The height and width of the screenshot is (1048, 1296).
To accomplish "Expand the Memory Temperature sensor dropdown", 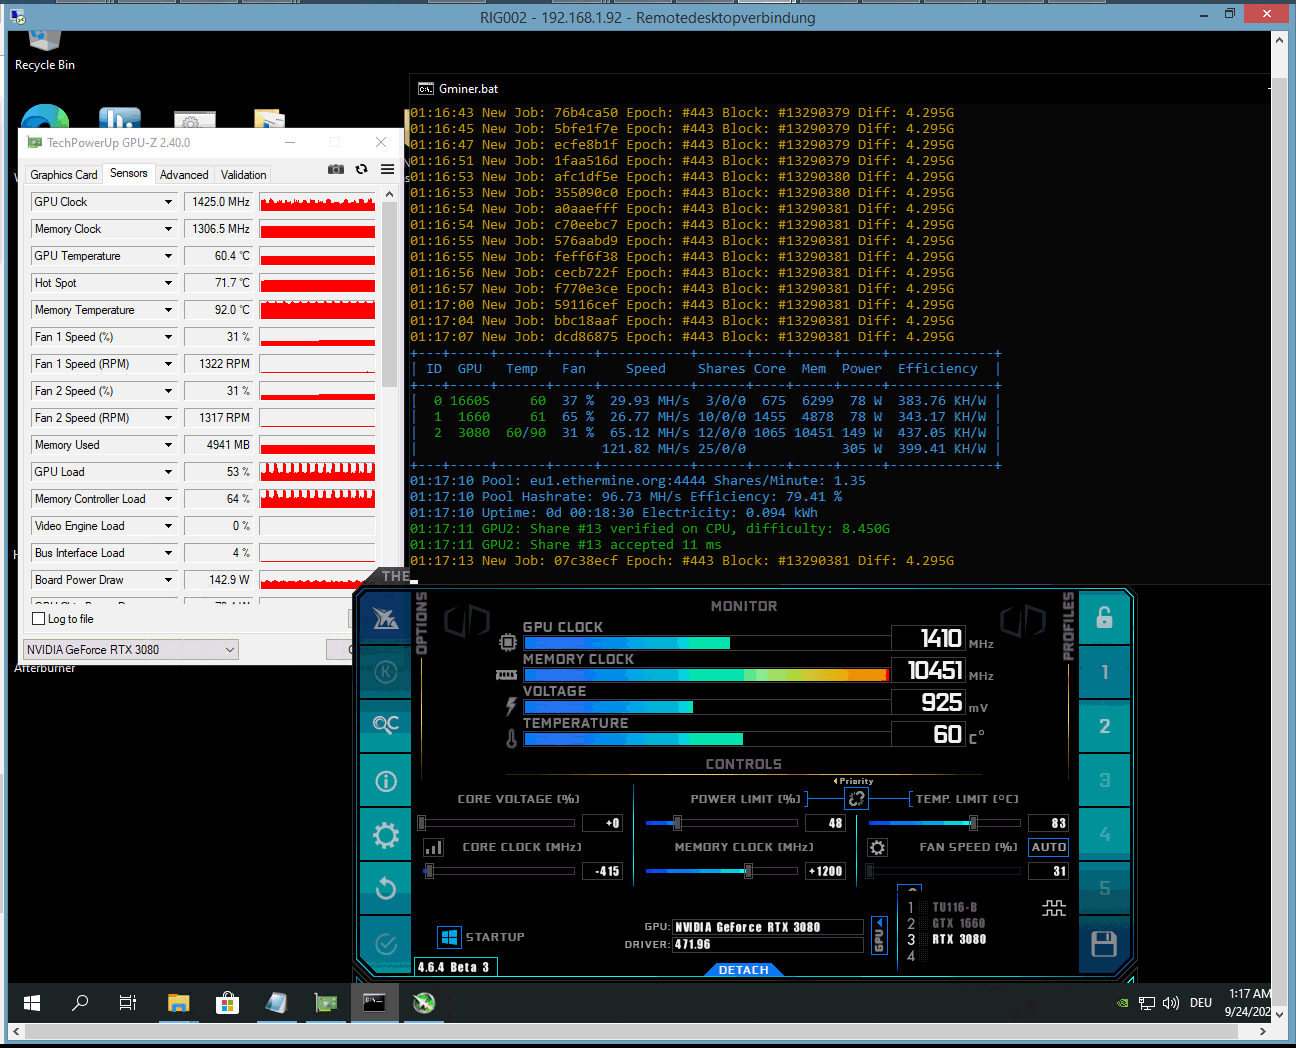I will [168, 310].
